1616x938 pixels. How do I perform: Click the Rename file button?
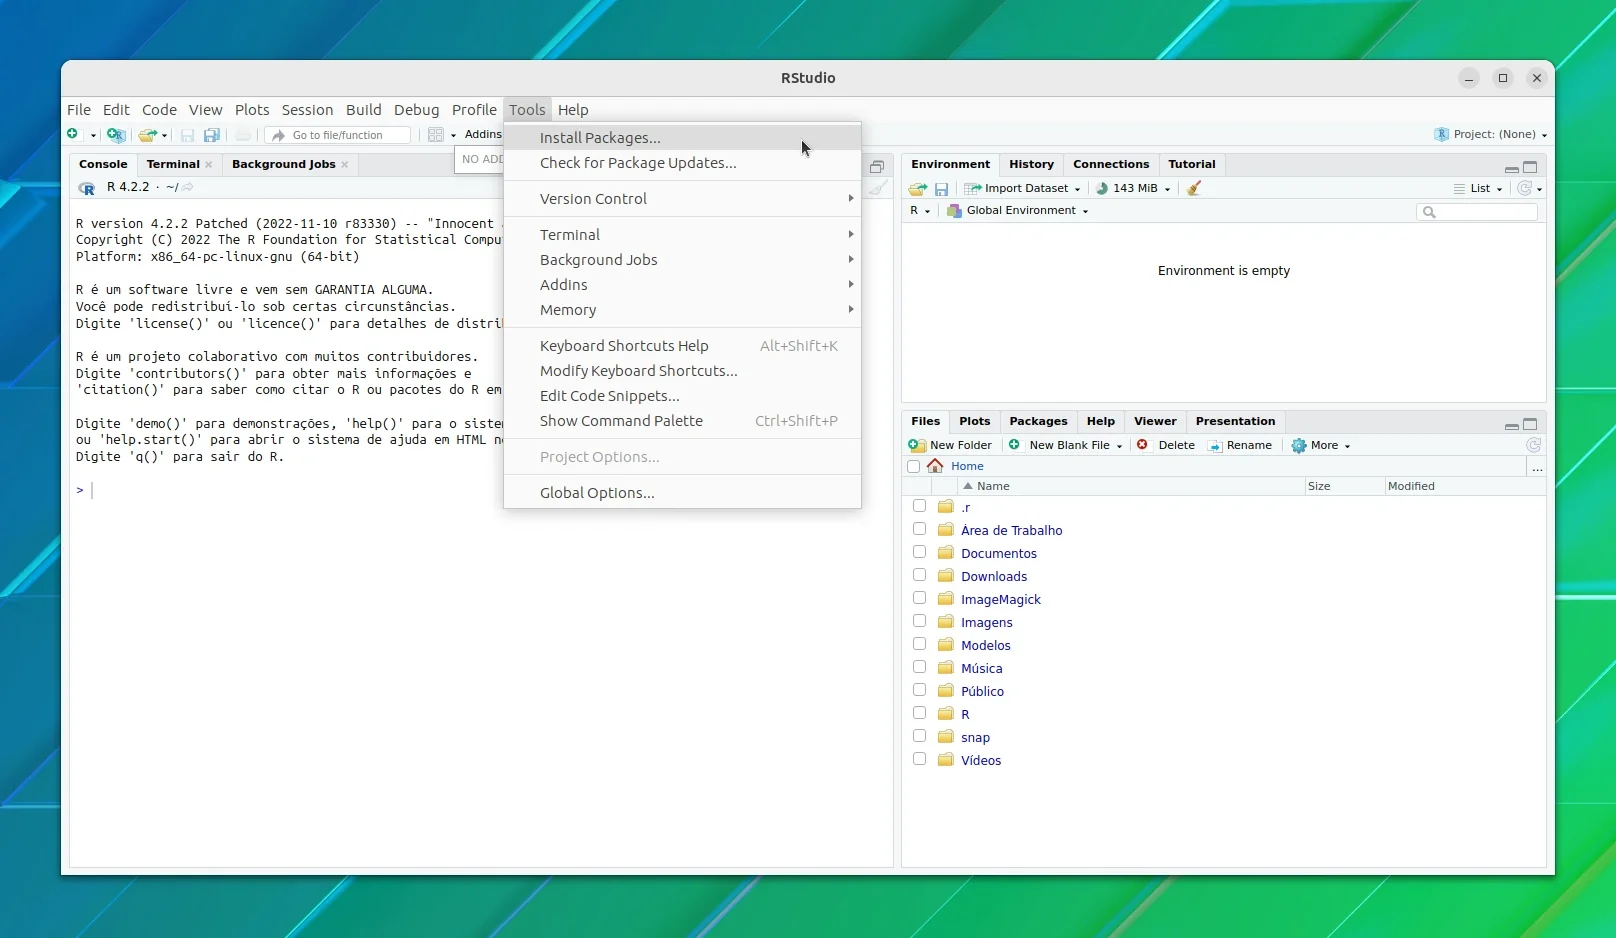click(1240, 445)
